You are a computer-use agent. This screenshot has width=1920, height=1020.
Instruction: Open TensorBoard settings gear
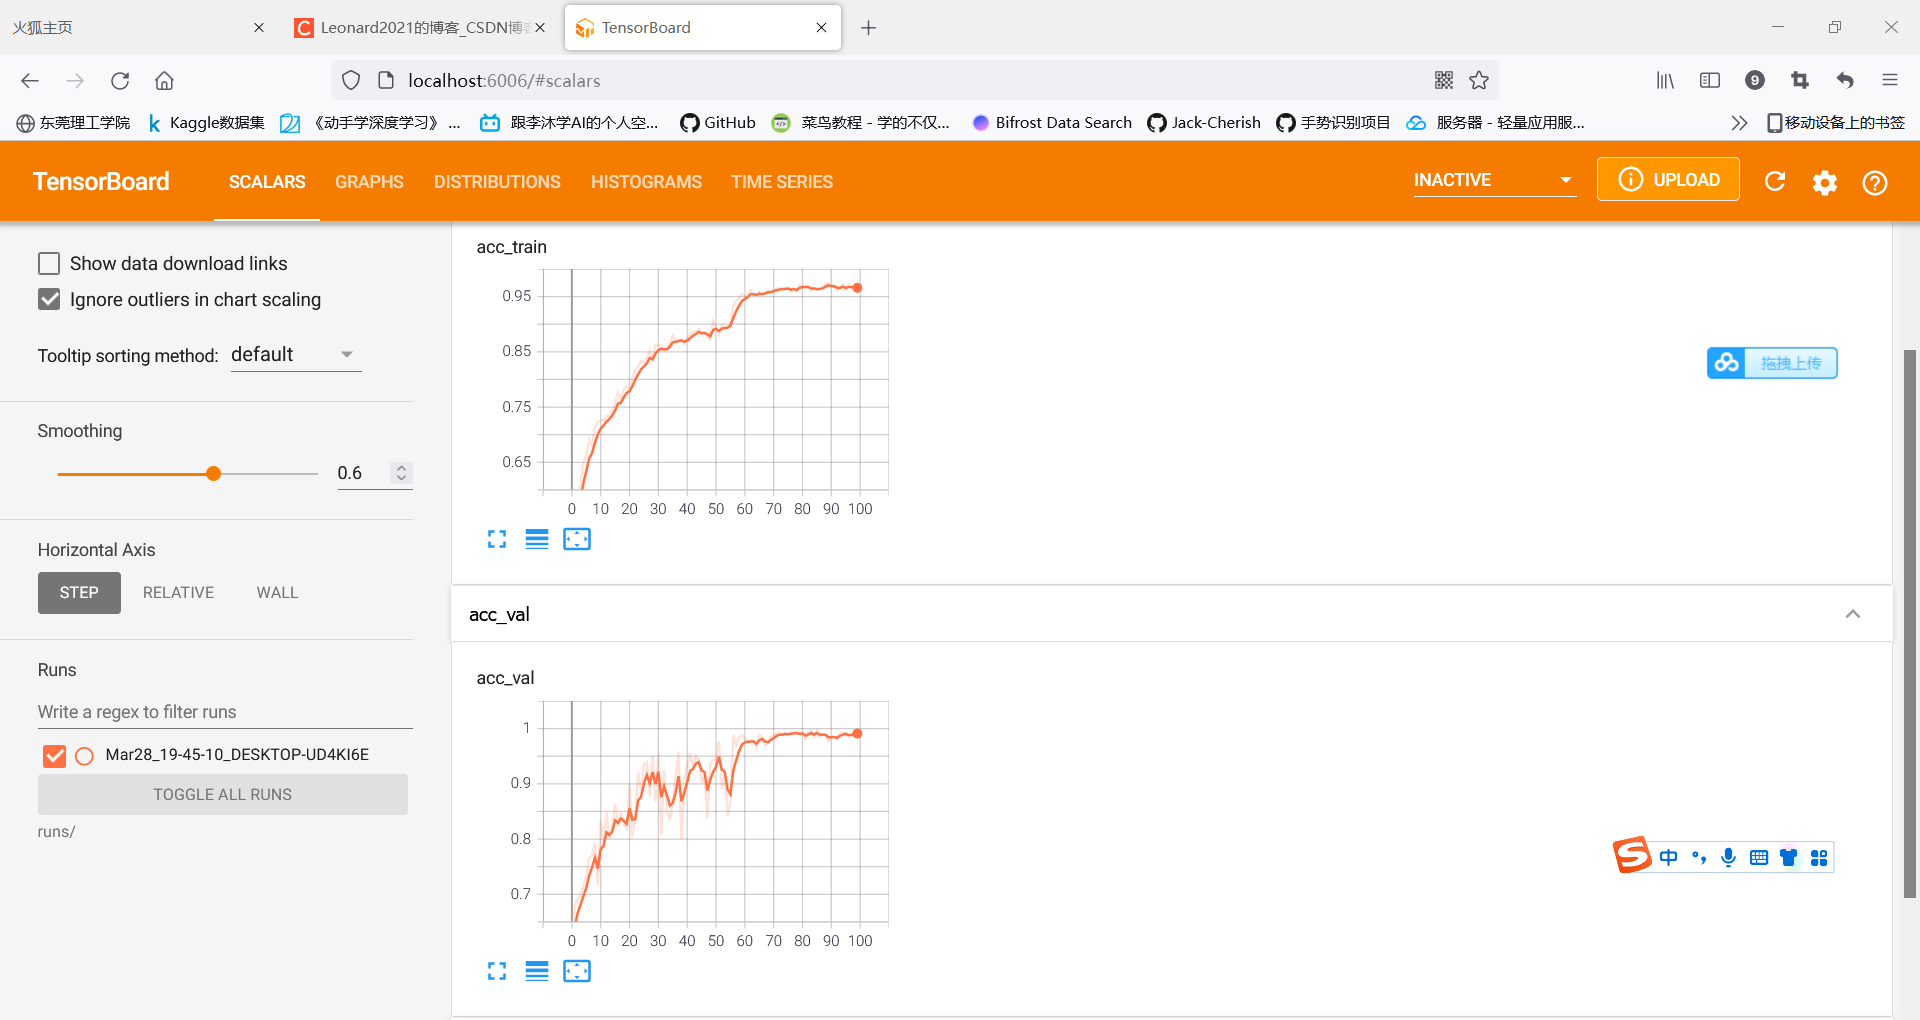point(1825,182)
